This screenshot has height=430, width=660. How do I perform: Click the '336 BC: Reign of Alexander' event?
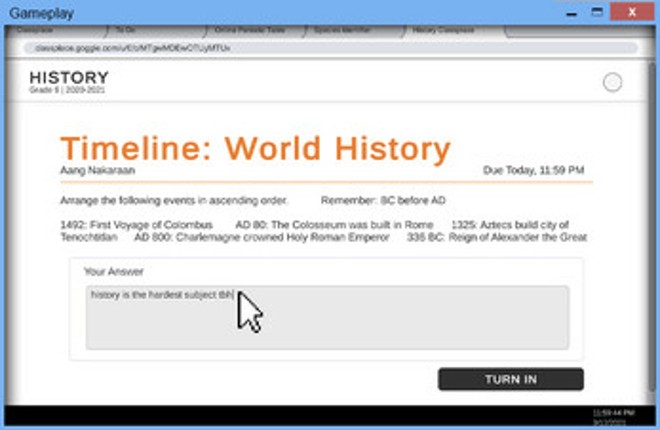point(497,237)
